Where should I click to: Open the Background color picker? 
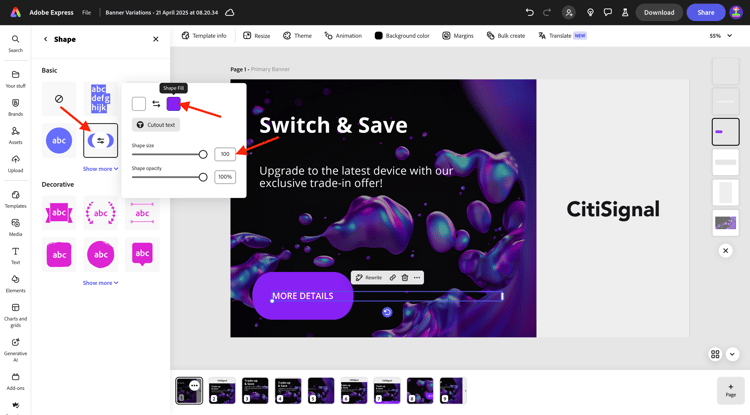click(402, 36)
